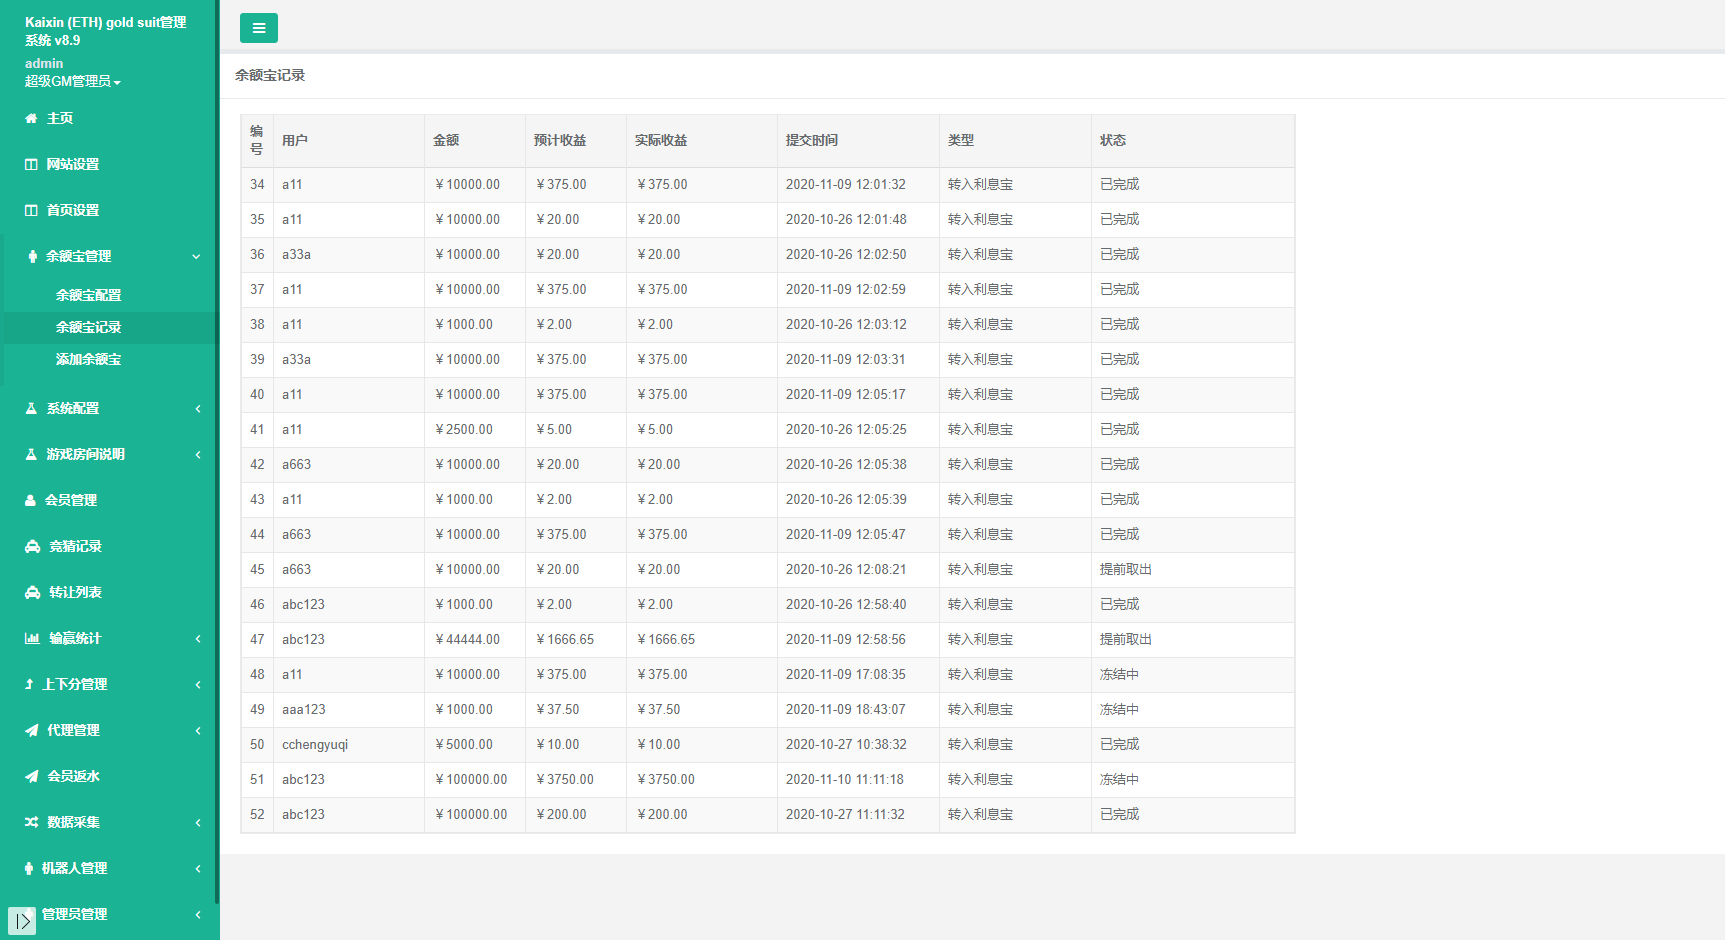Click the 会员管理 user icon

click(x=31, y=500)
